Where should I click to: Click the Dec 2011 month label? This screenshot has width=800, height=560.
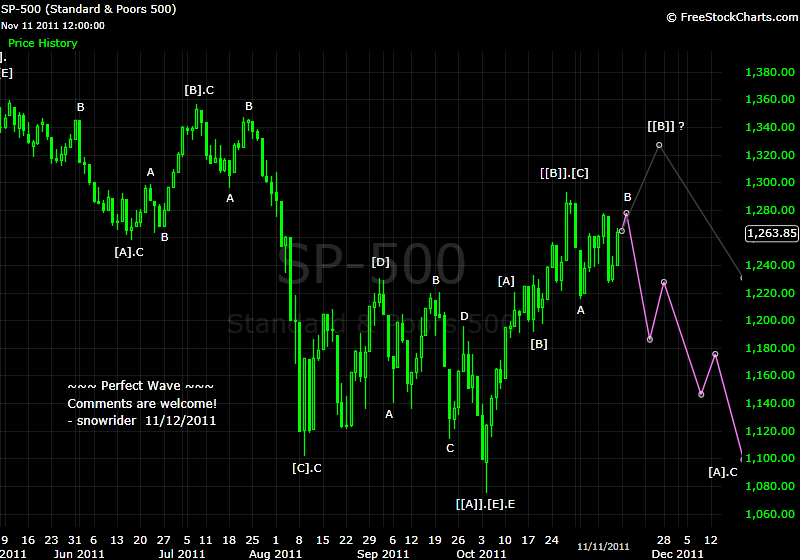[x=678, y=554]
